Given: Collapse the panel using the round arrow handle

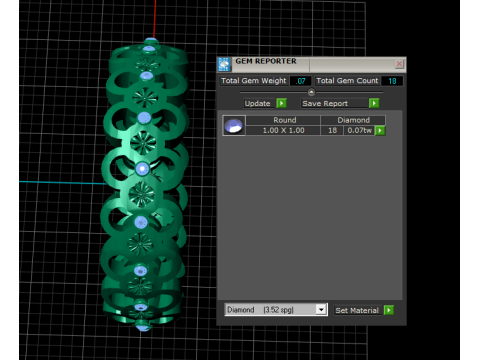Looking at the screenshot, I should pyautogui.click(x=311, y=92).
